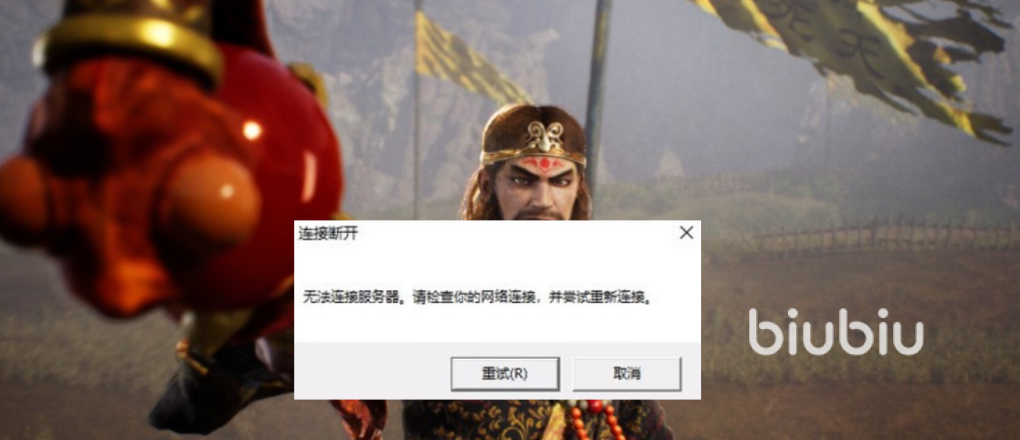This screenshot has height=440, width=1020.
Task: Click the red mark on character's forehead
Action: tap(545, 163)
